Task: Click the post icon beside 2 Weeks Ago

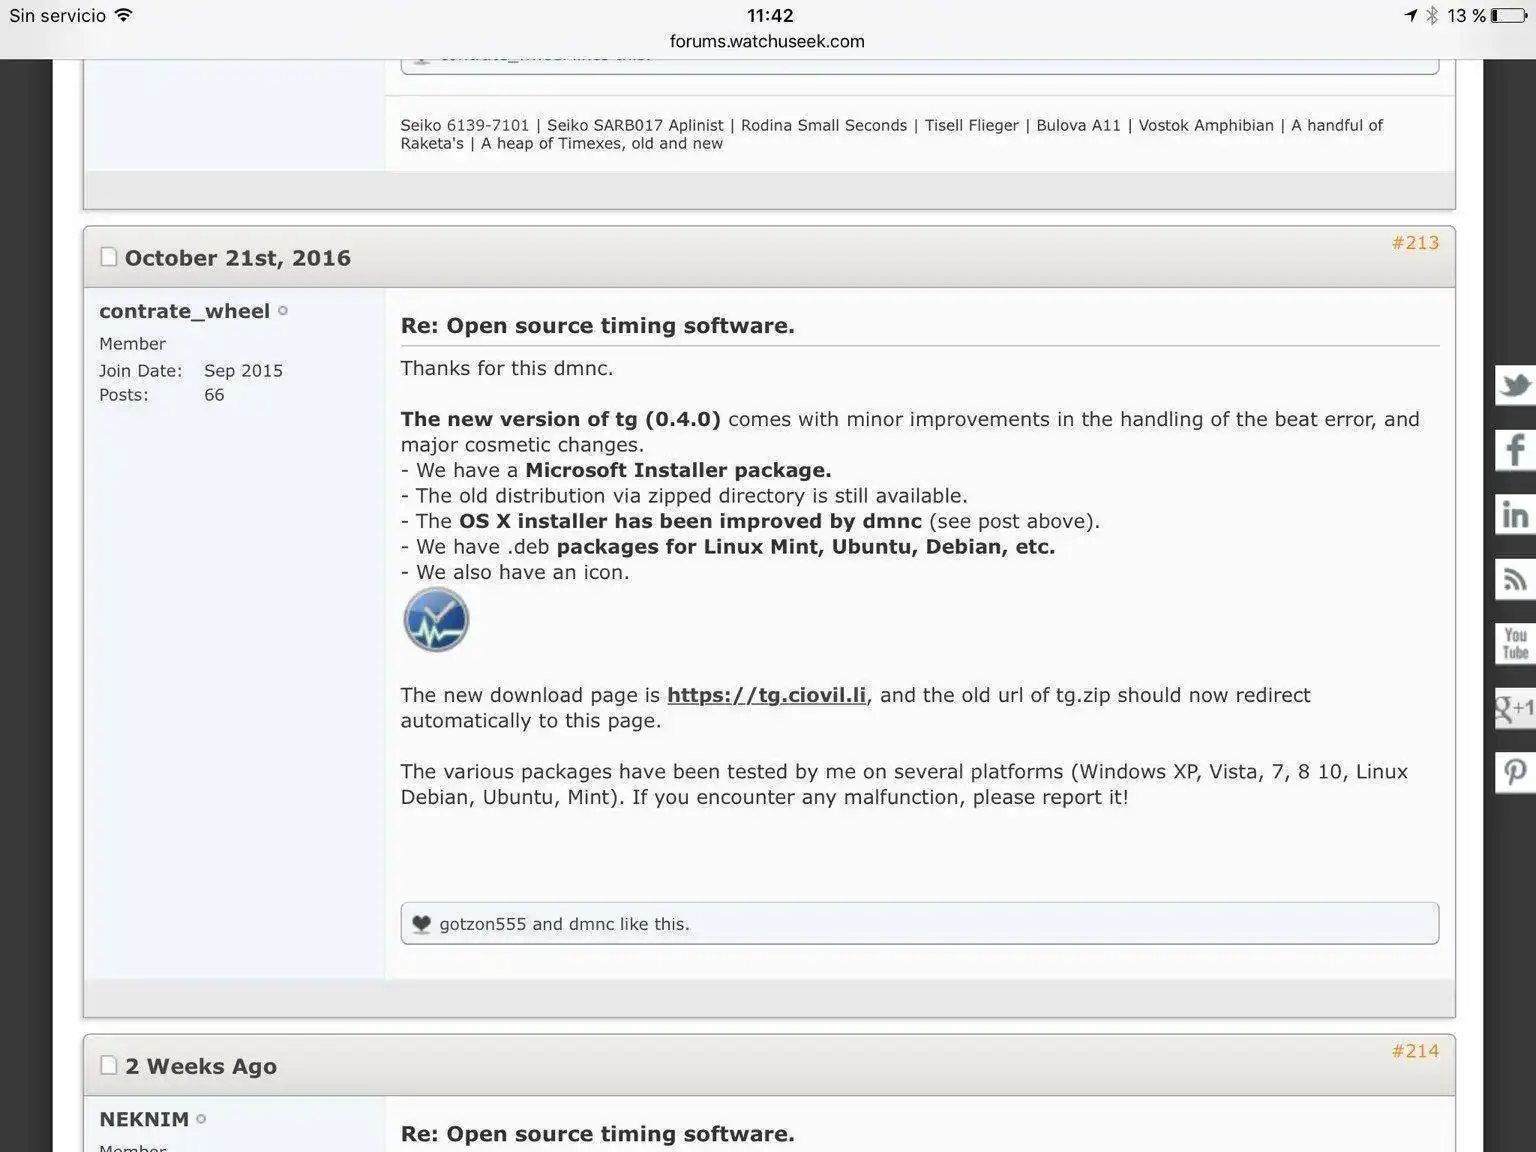Action: click(x=109, y=1065)
